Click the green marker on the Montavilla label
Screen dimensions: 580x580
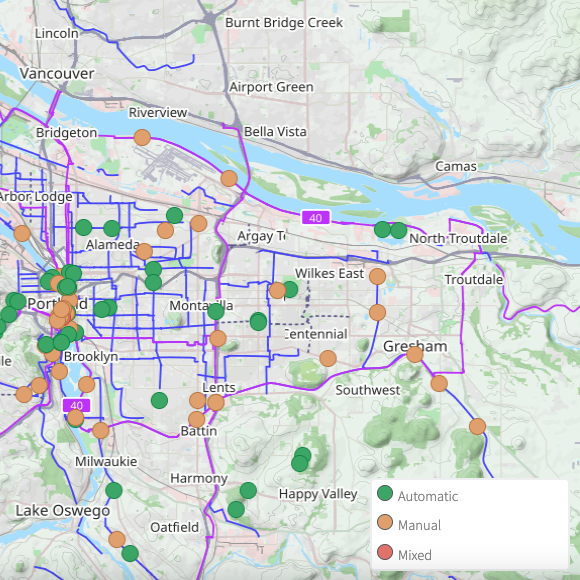click(216, 311)
